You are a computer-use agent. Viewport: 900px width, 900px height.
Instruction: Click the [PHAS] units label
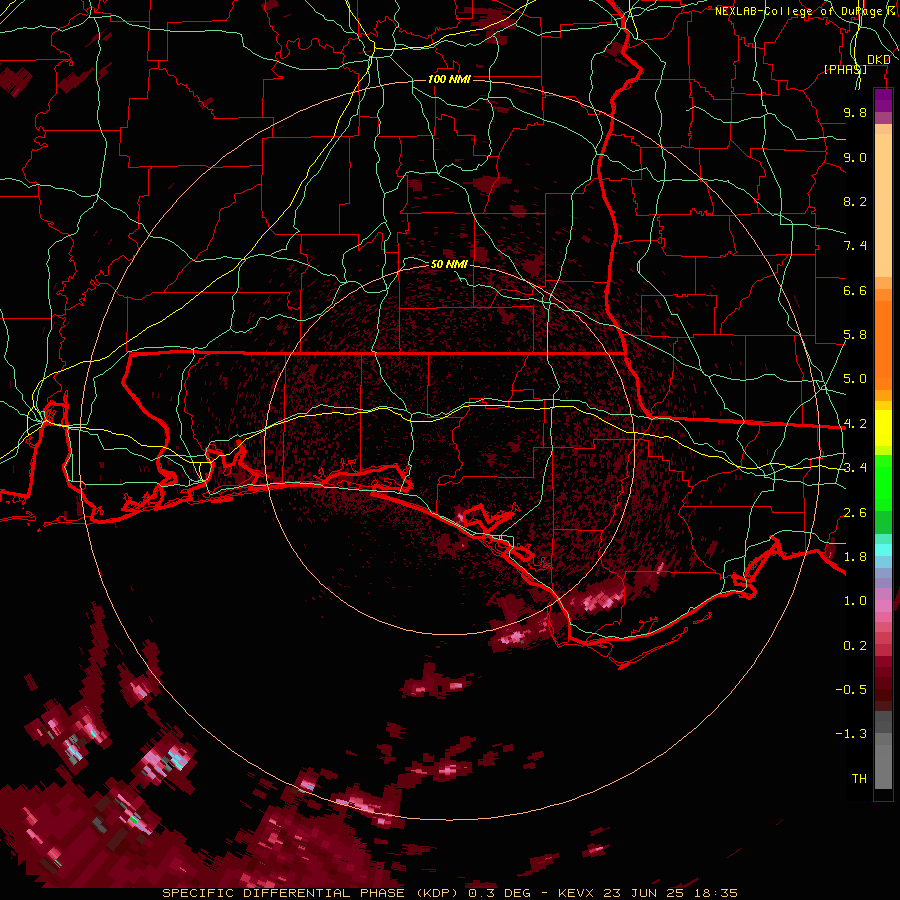[x=845, y=69]
